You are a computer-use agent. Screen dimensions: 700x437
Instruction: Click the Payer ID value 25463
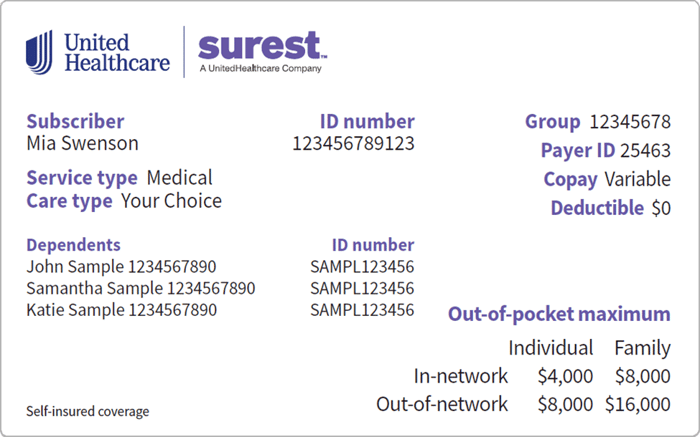pos(645,150)
